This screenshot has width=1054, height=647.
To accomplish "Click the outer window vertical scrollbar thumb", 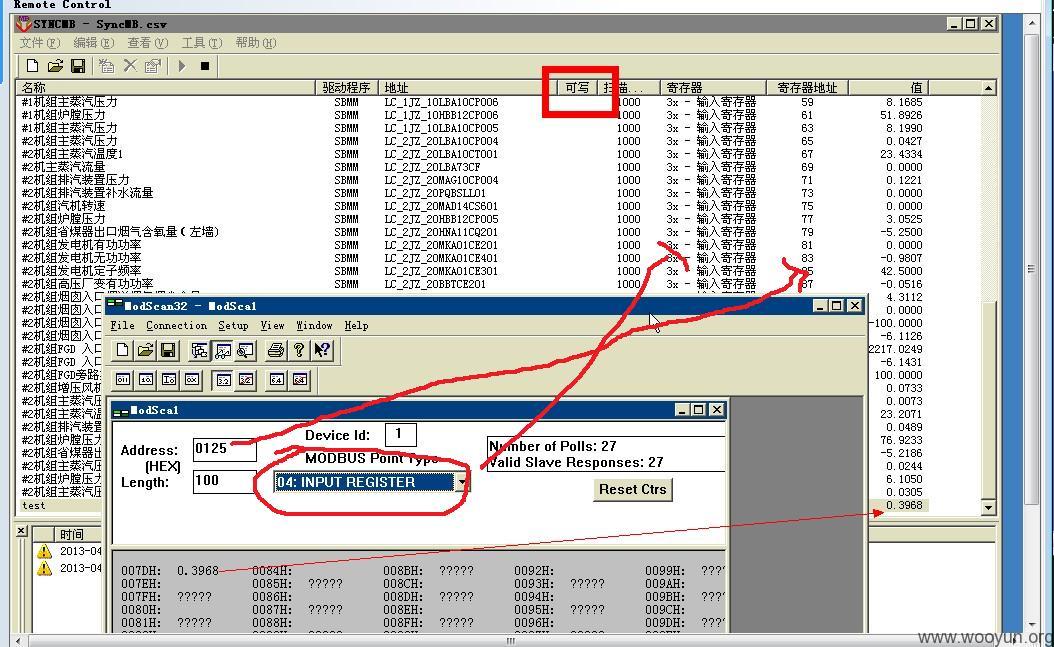I will pos(1031,269).
